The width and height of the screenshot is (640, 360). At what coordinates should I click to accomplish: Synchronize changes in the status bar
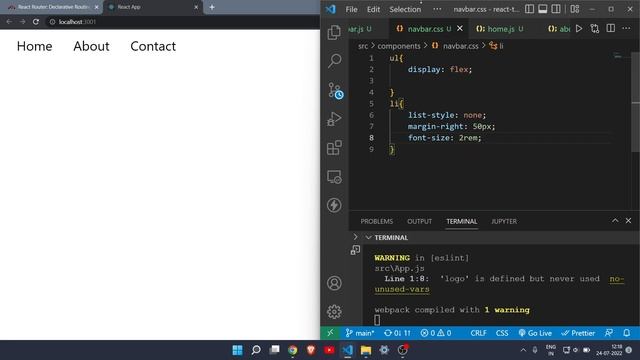pyautogui.click(x=397, y=333)
